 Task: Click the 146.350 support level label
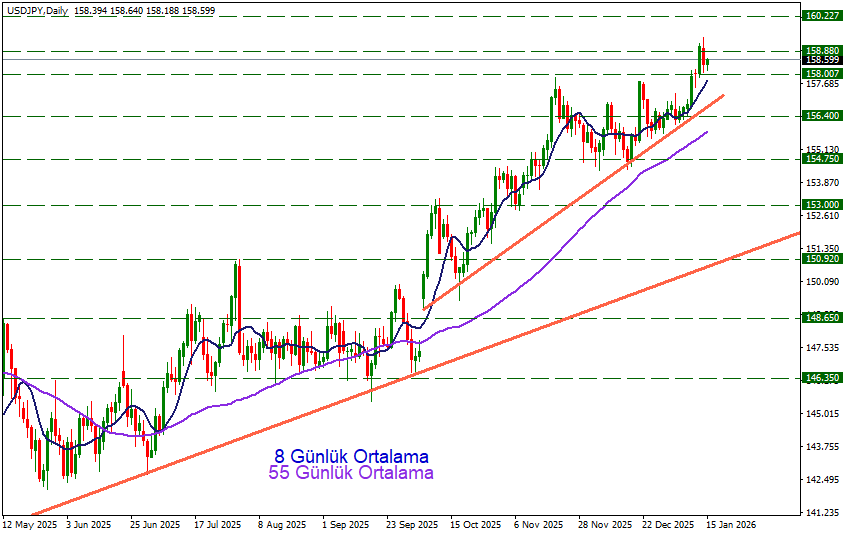821,378
